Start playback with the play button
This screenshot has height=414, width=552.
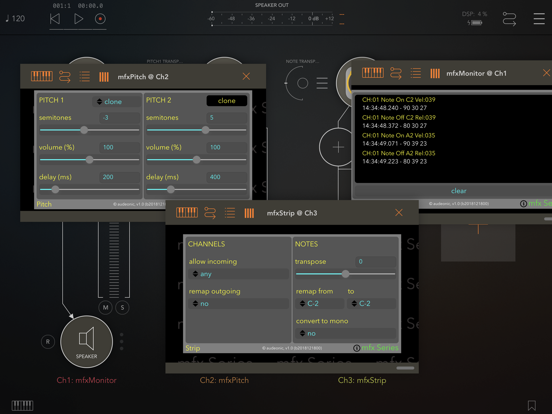coord(78,19)
